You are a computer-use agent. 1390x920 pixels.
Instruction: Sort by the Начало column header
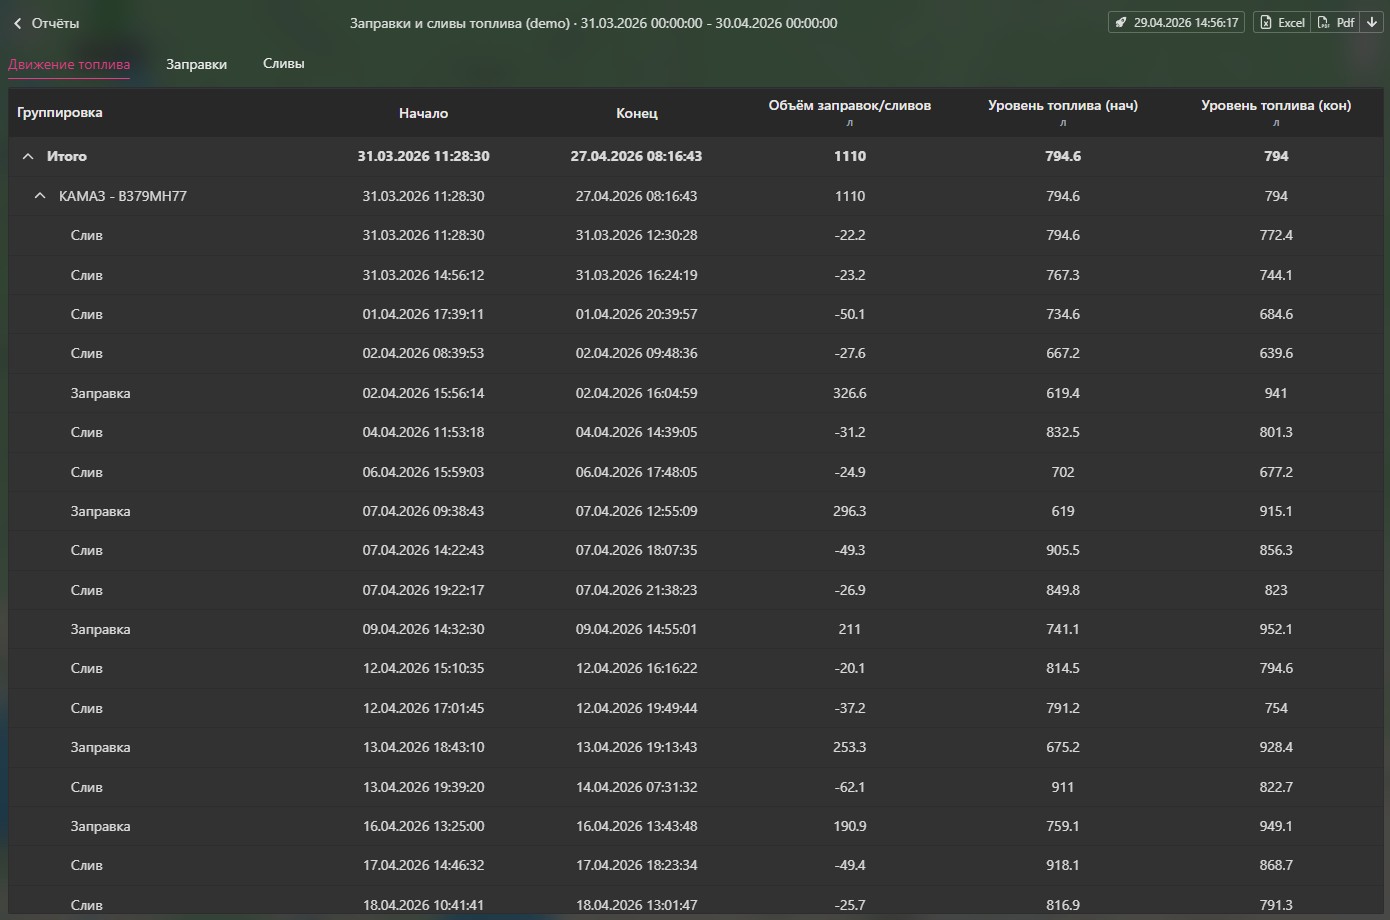[x=423, y=113]
